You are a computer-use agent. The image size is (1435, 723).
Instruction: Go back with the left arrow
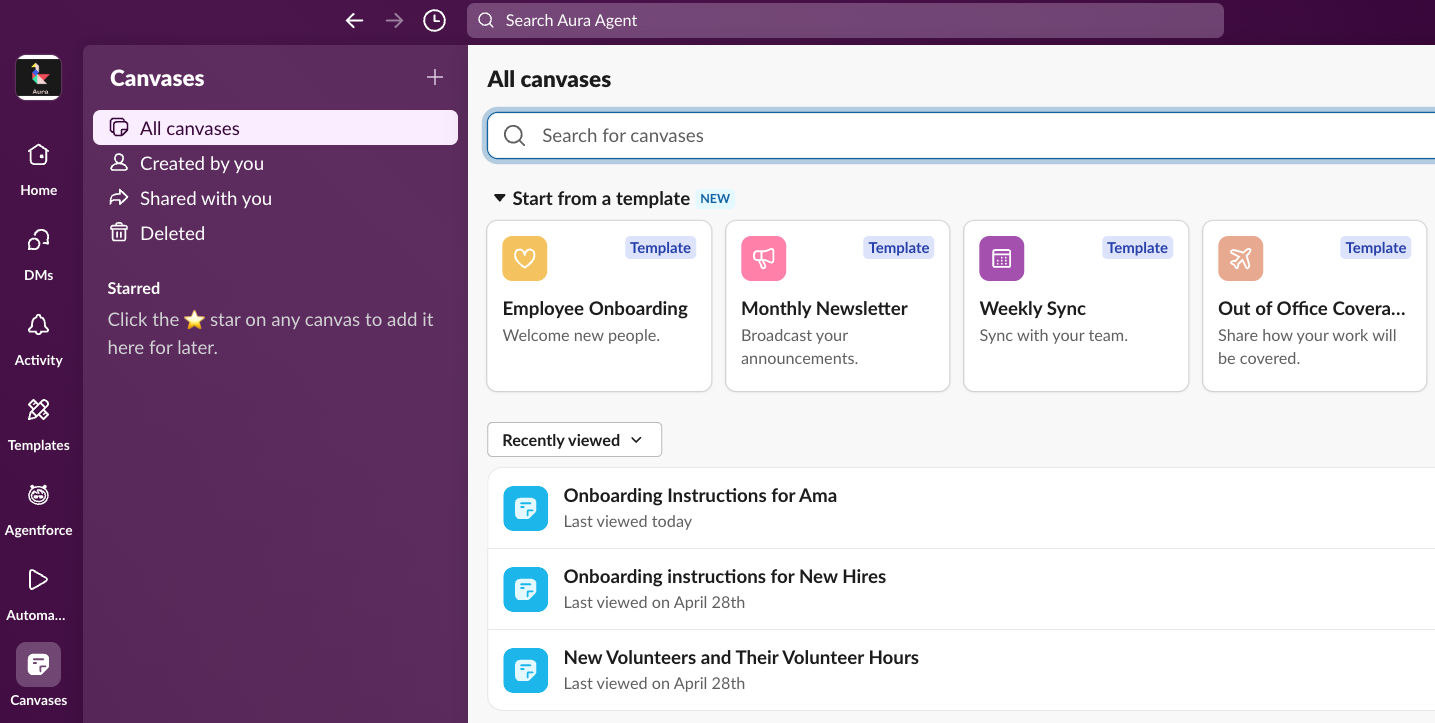click(x=354, y=20)
